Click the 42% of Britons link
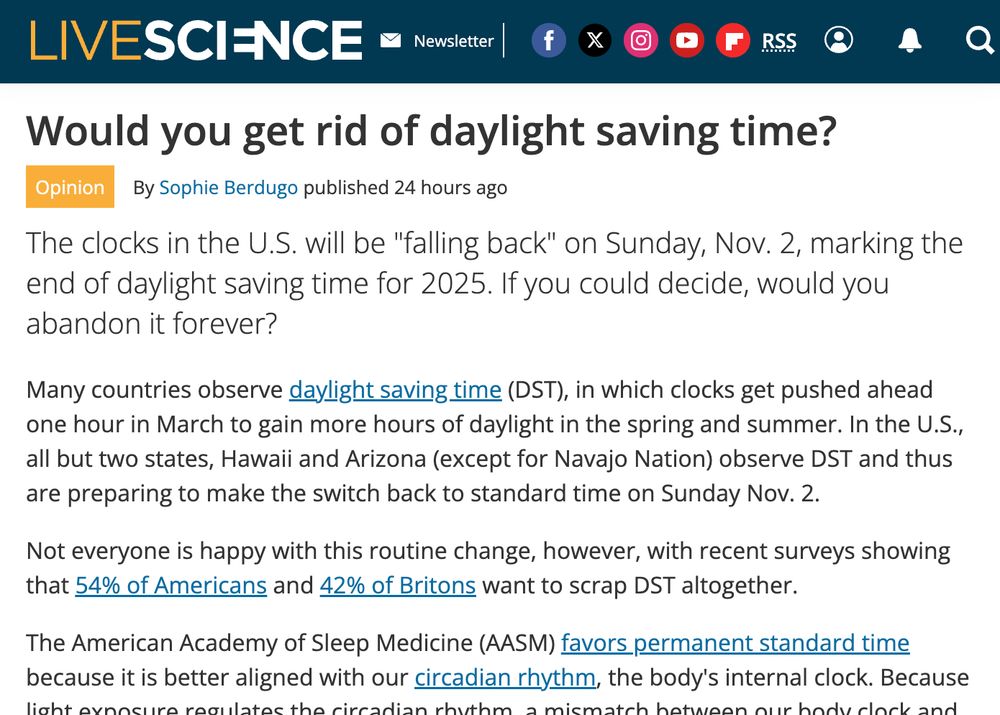The height and width of the screenshot is (715, 1000). pyautogui.click(x=398, y=585)
